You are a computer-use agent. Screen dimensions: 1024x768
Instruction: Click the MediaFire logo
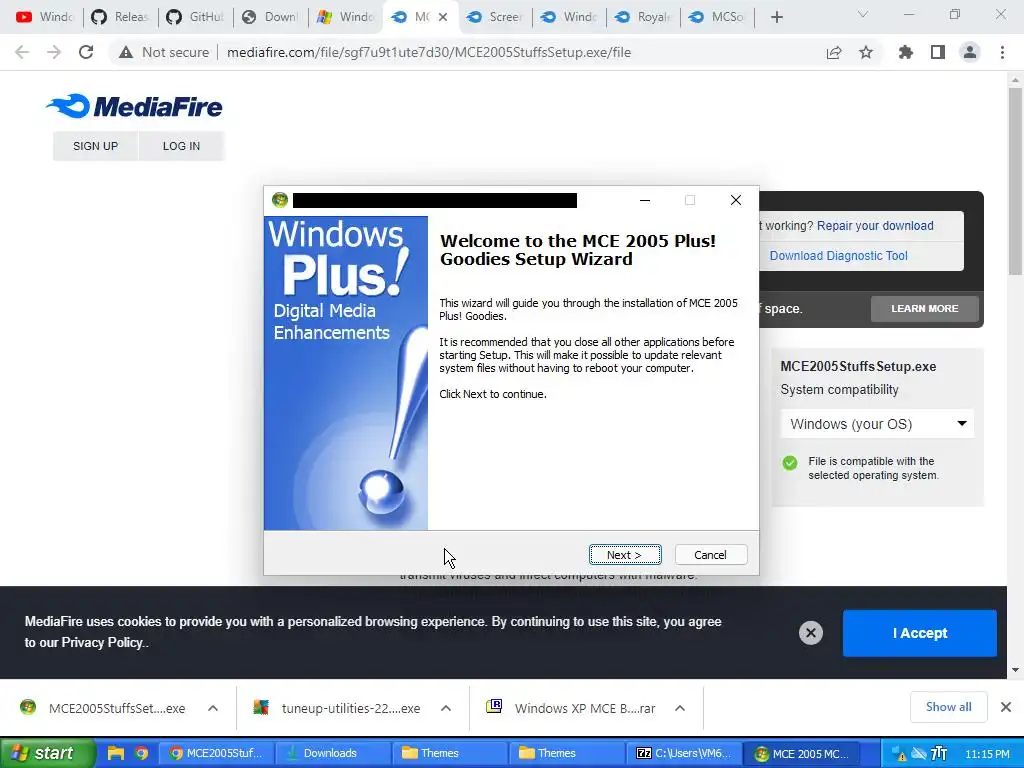point(135,106)
